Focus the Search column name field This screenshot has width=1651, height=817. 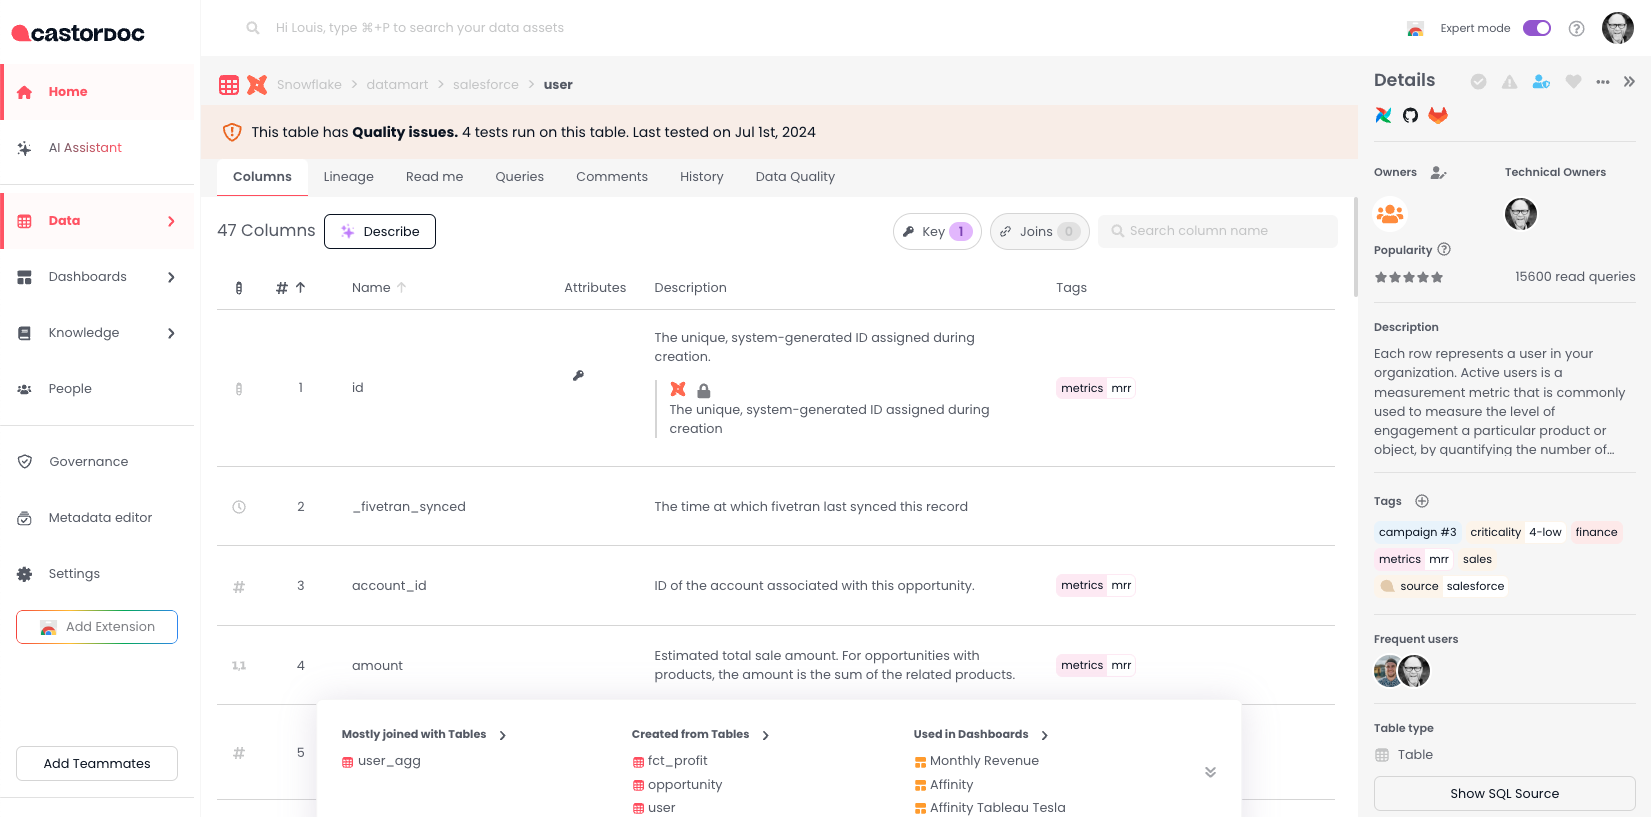click(x=1218, y=231)
